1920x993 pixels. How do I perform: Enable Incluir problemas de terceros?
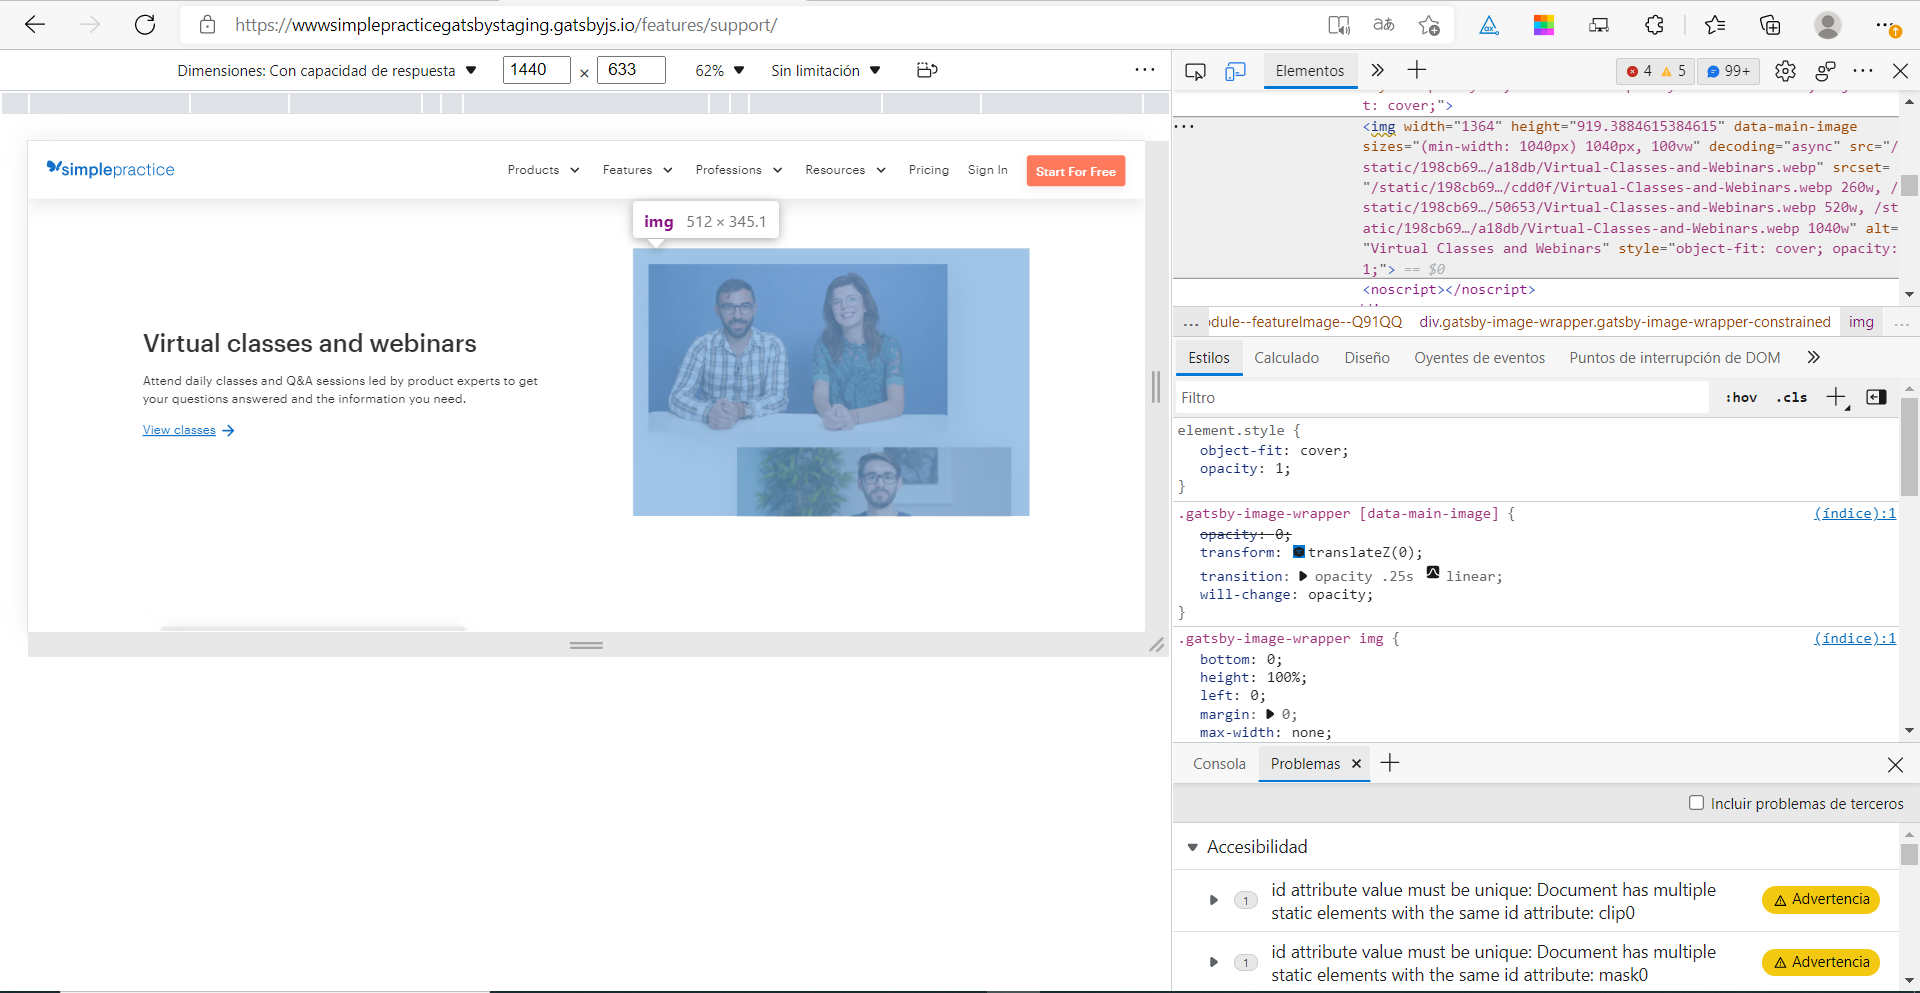(x=1696, y=803)
